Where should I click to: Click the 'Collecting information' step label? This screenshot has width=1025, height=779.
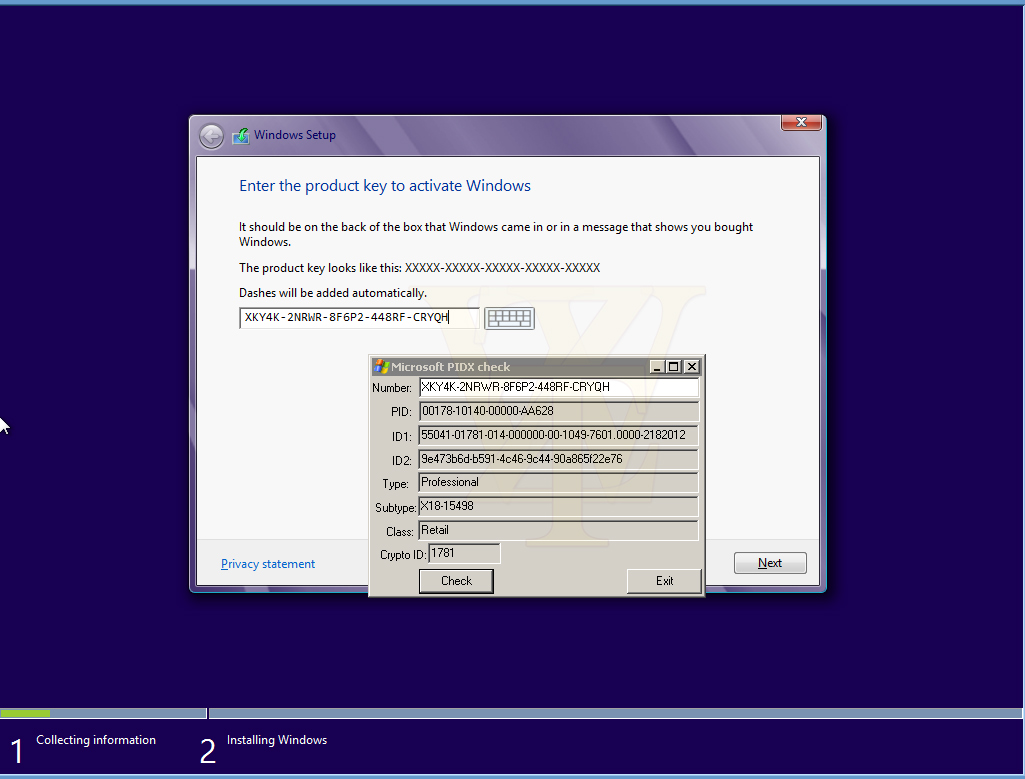click(96, 740)
